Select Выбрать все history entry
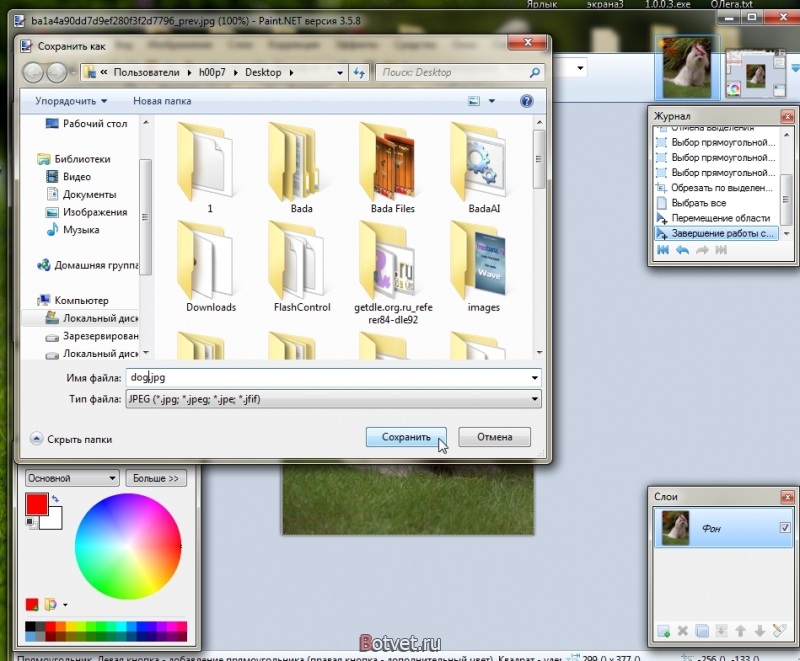 click(716, 203)
